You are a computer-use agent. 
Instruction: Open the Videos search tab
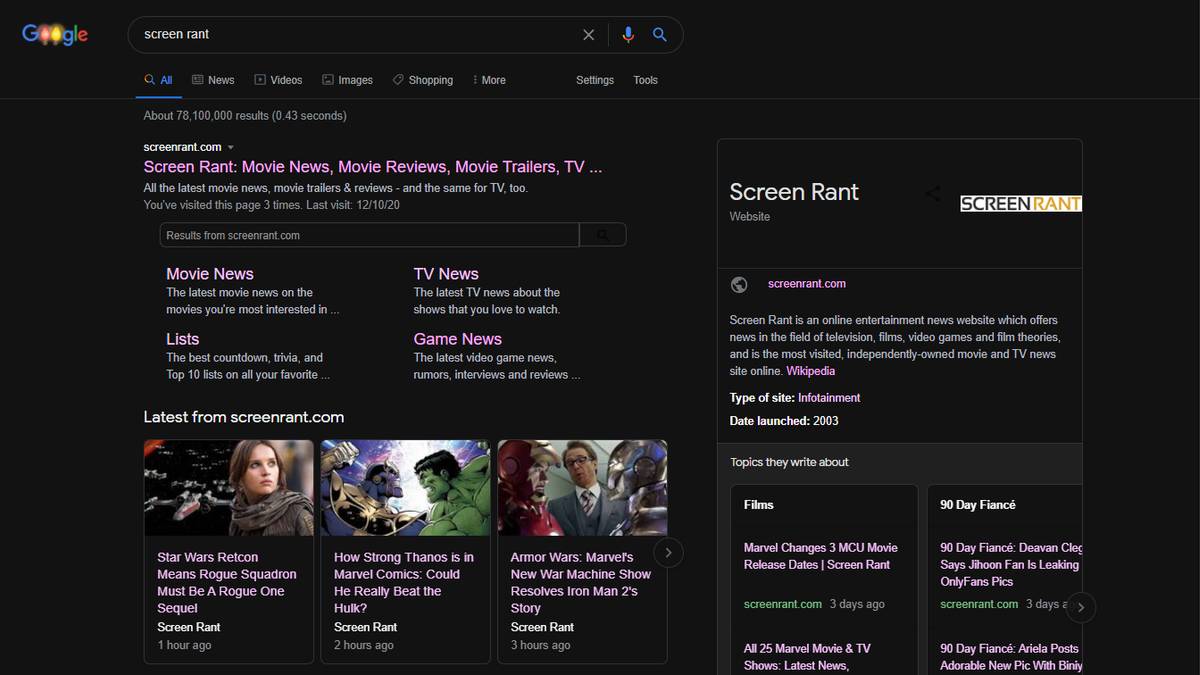pos(278,80)
